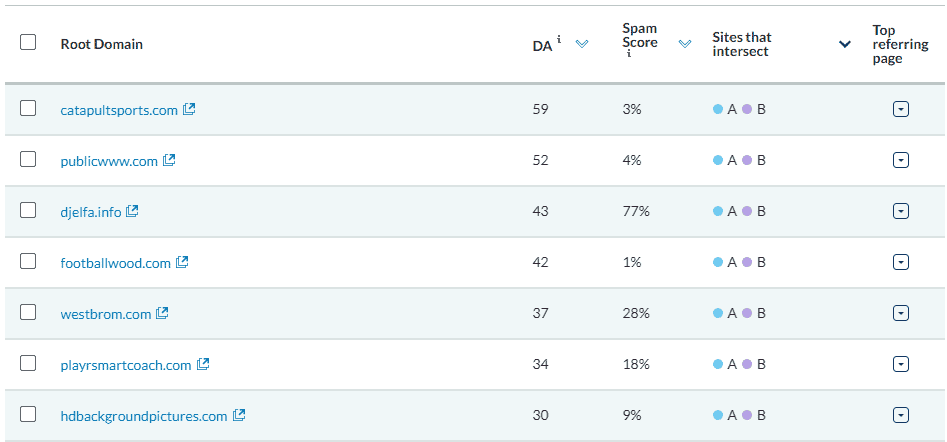The width and height of the screenshot is (947, 442).
Task: Sort by Spam Score column arrow
Action: pos(685,44)
